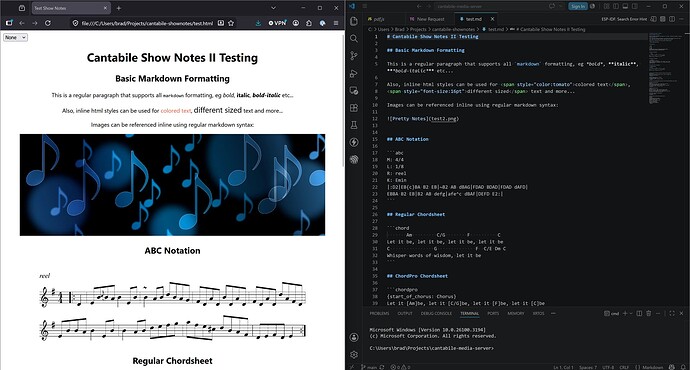
Task: Open a new browser tab
Action: pos(119,8)
